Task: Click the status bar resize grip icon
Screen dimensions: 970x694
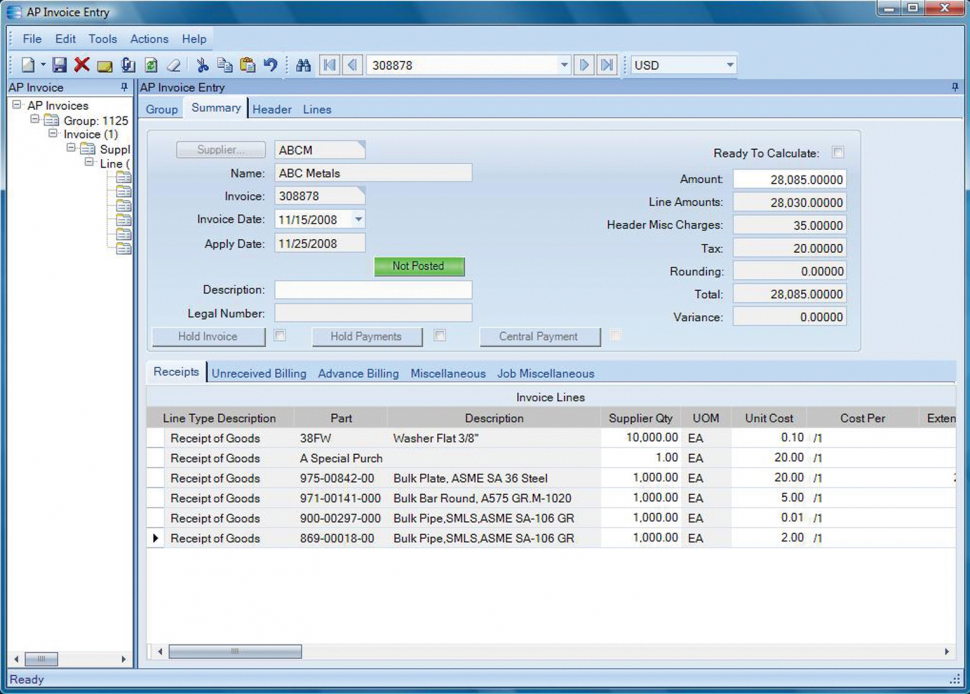Action: pyautogui.click(x=955, y=680)
